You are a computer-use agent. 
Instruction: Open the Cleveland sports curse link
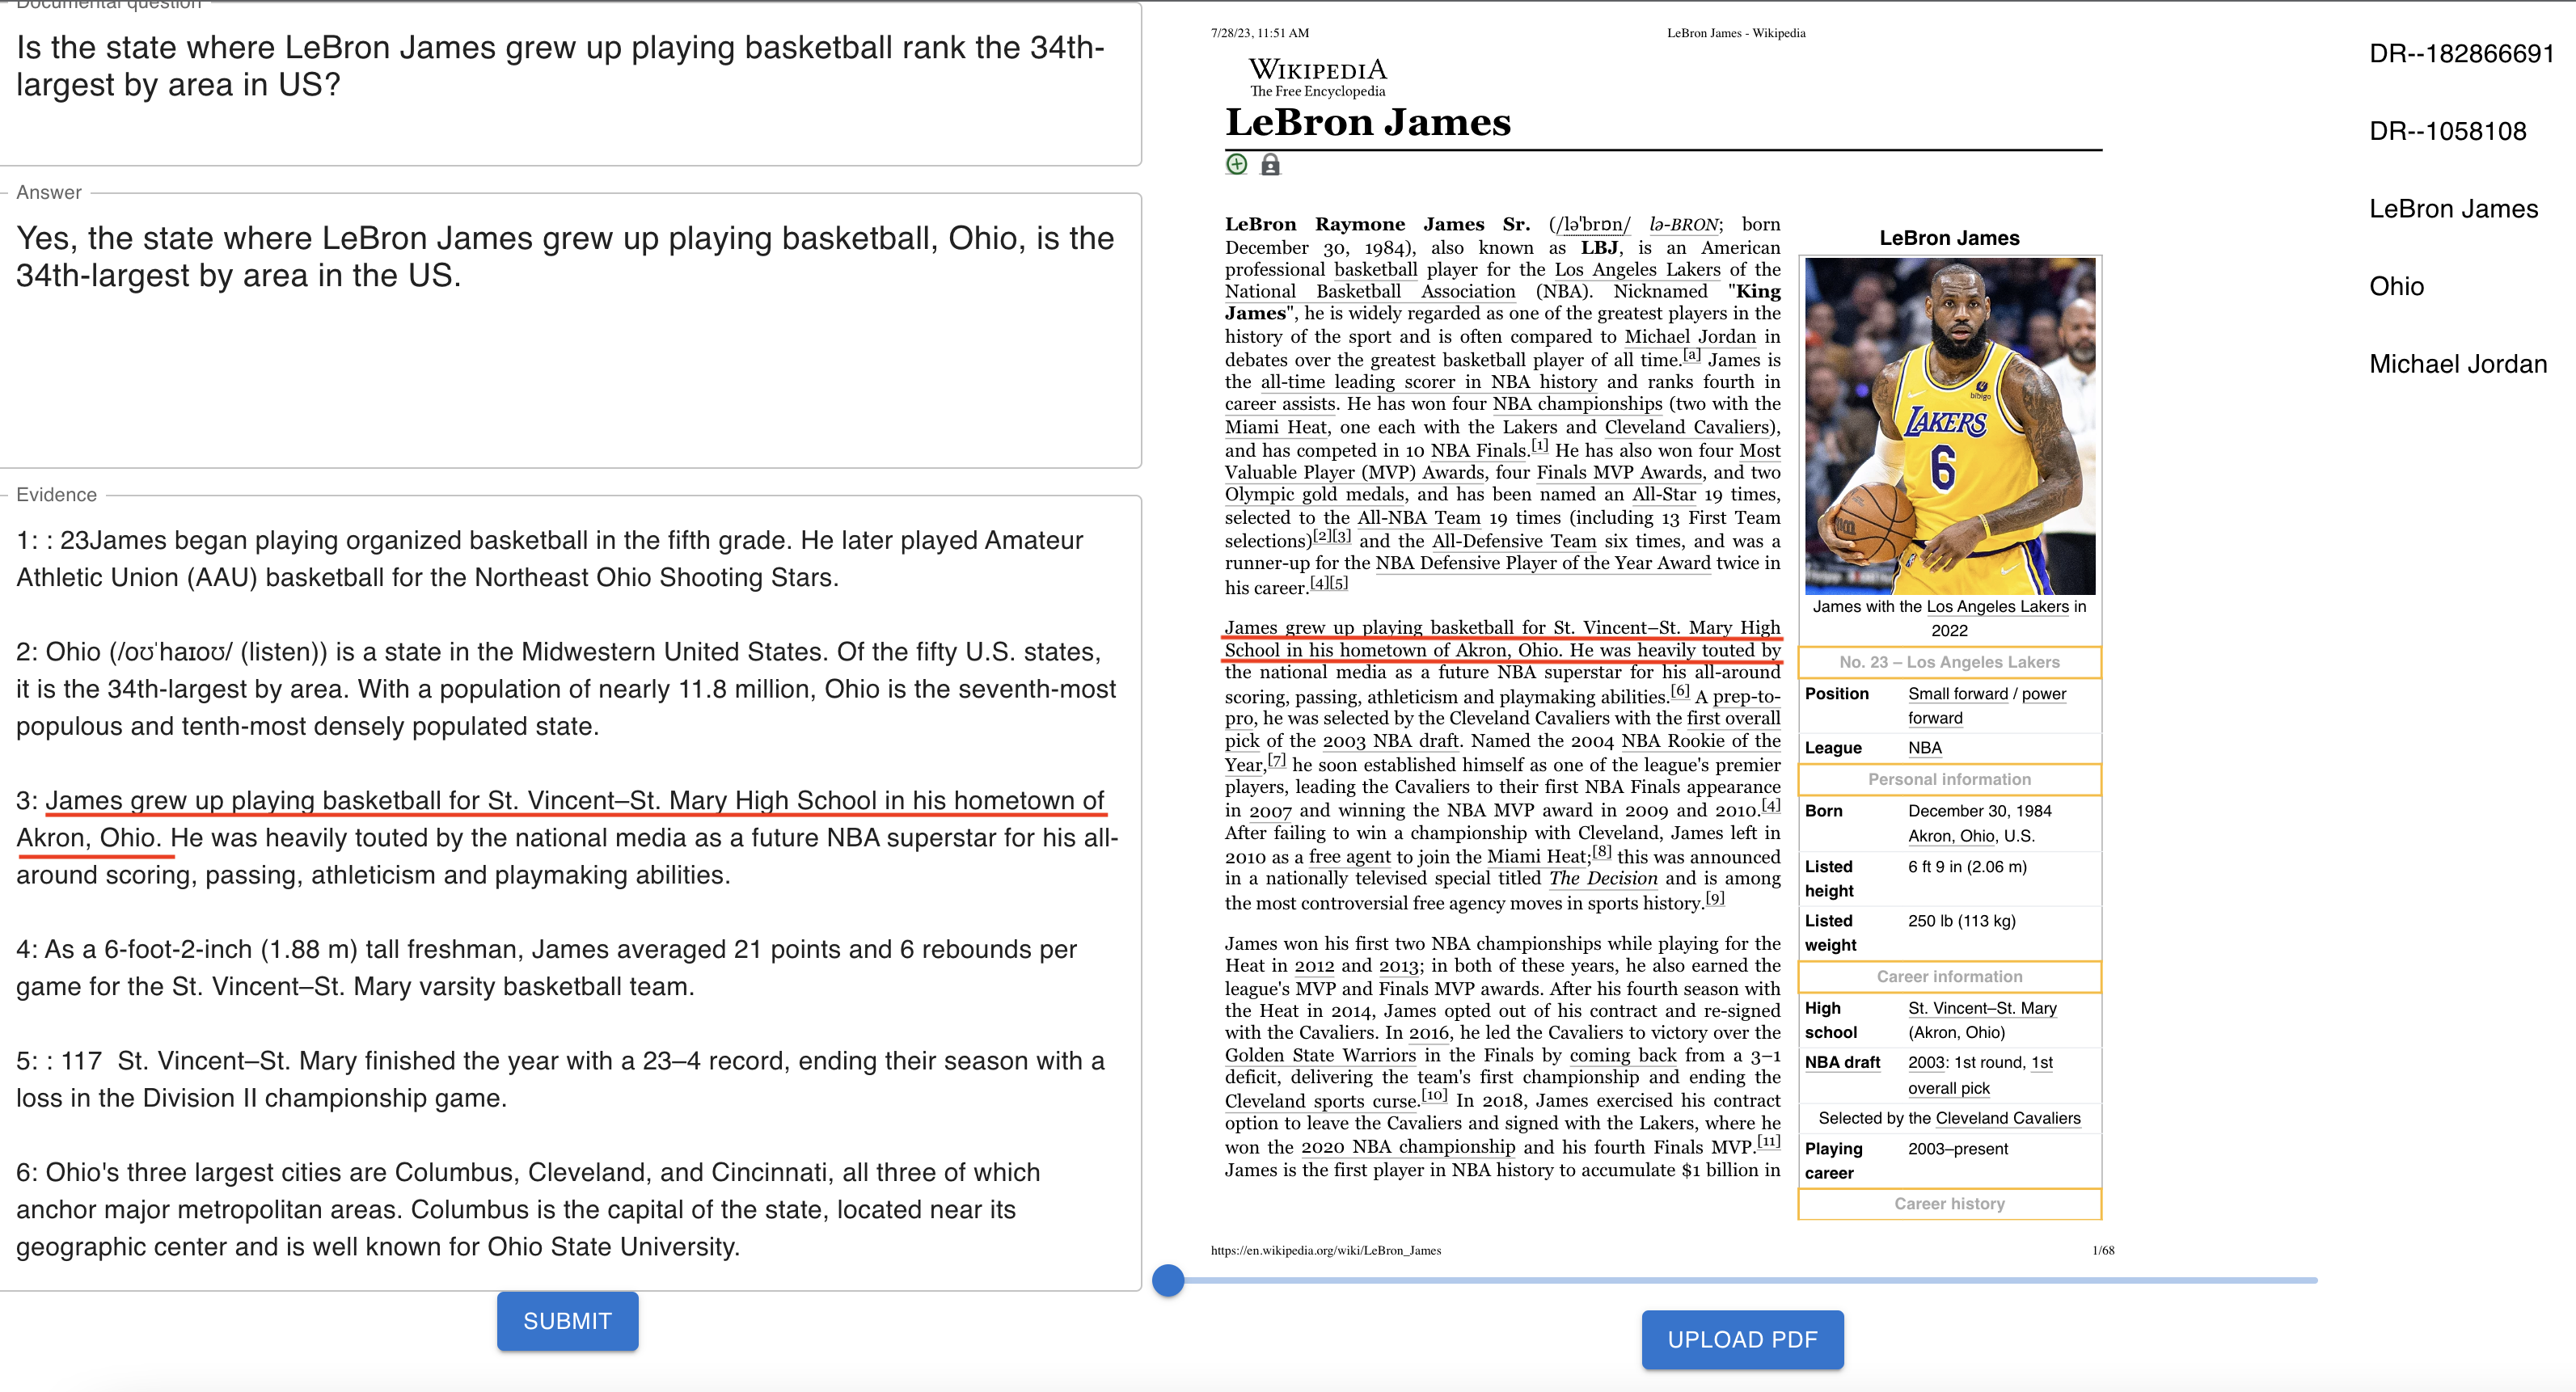point(1321,1101)
